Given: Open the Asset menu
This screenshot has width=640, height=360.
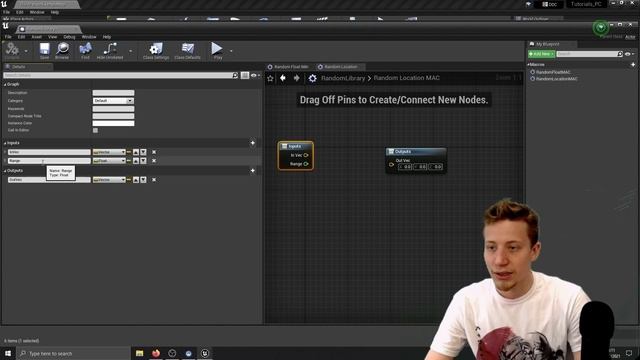Looking at the screenshot, I should (x=36, y=37).
